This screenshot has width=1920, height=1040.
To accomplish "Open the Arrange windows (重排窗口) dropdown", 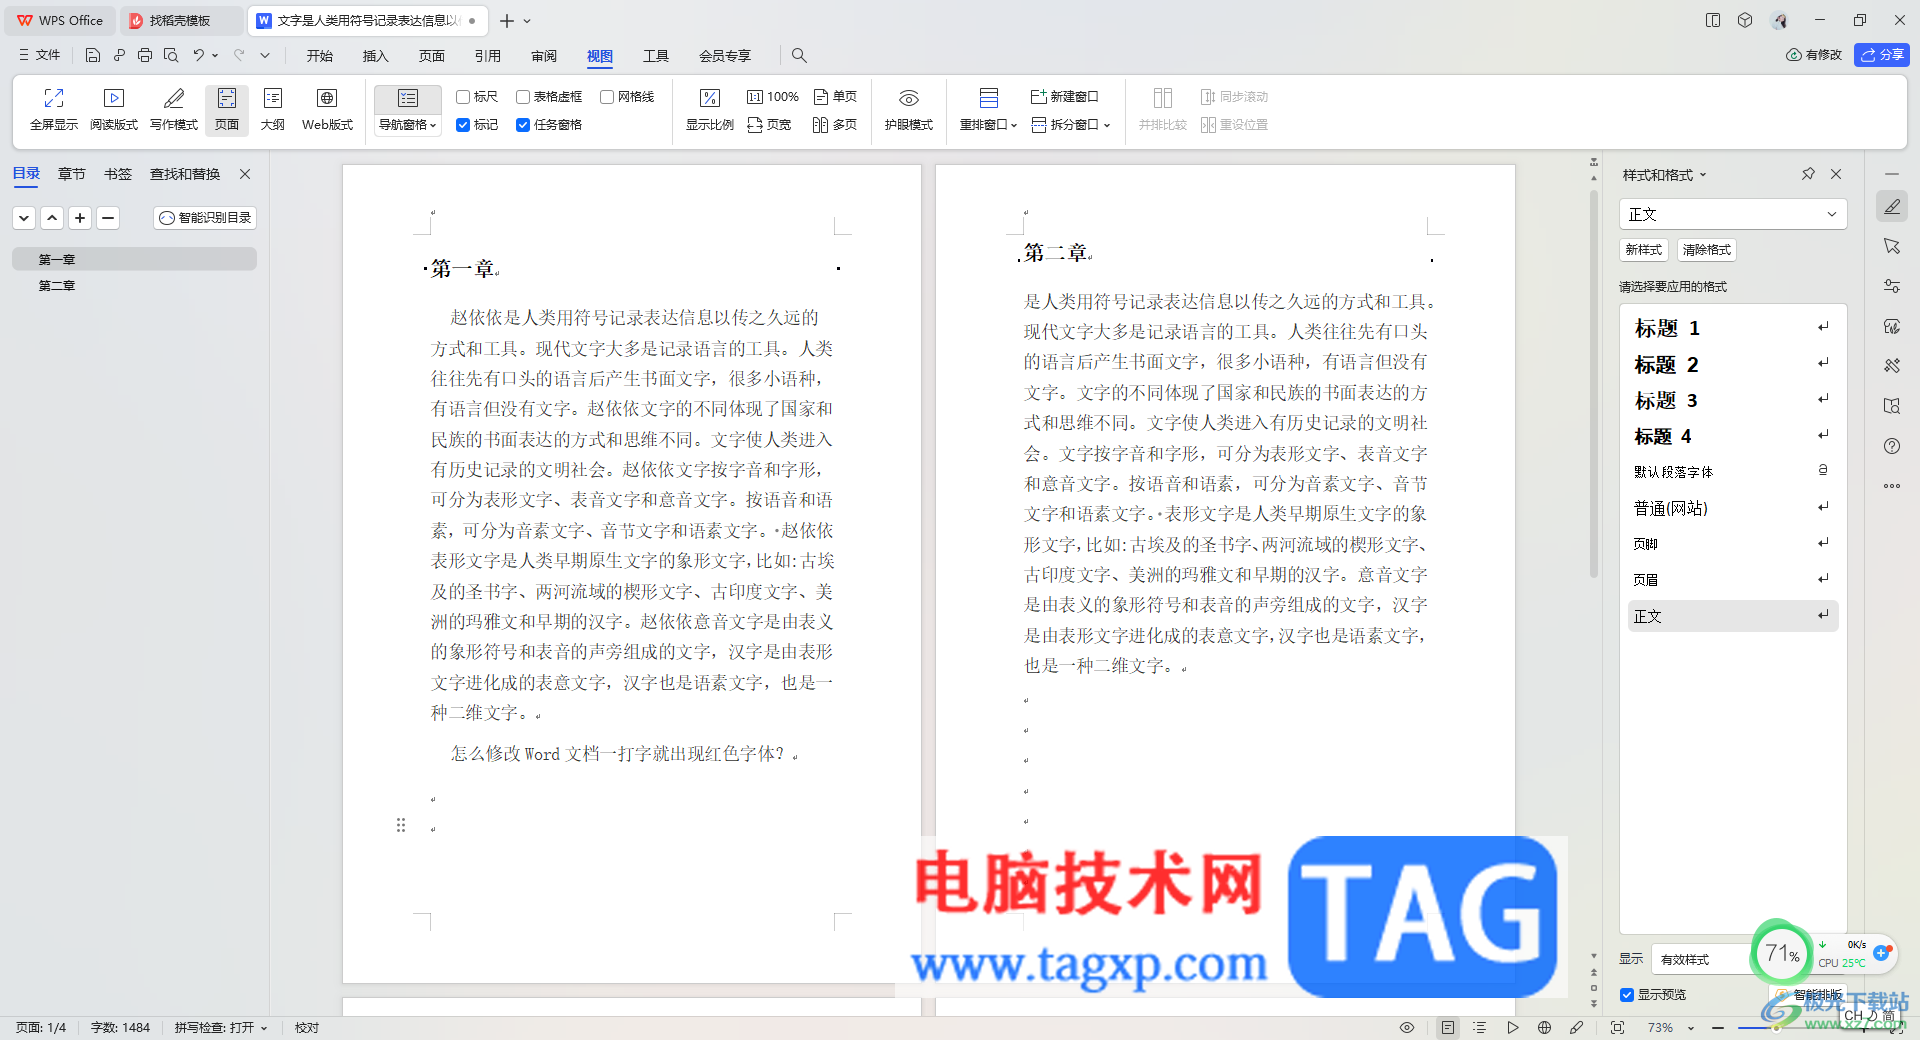I will pyautogui.click(x=988, y=125).
